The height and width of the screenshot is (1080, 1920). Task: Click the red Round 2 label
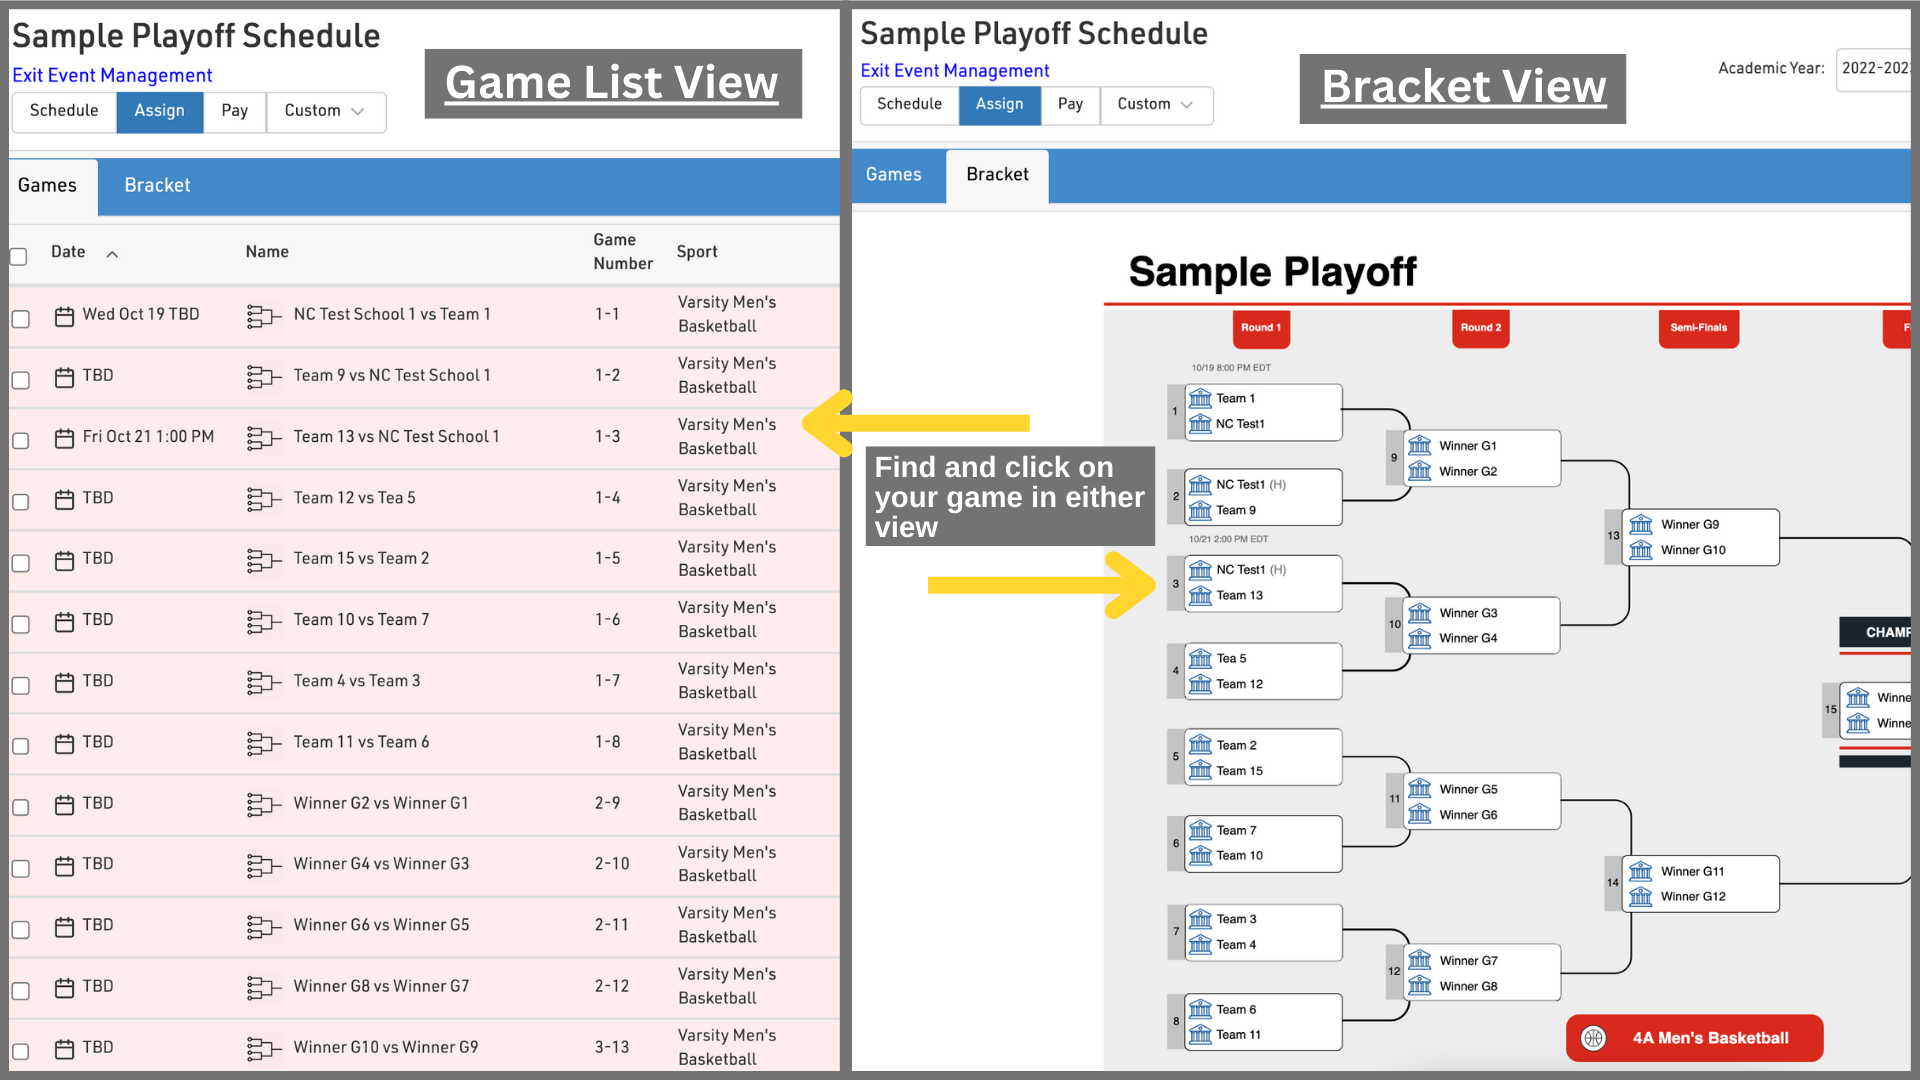(1480, 327)
